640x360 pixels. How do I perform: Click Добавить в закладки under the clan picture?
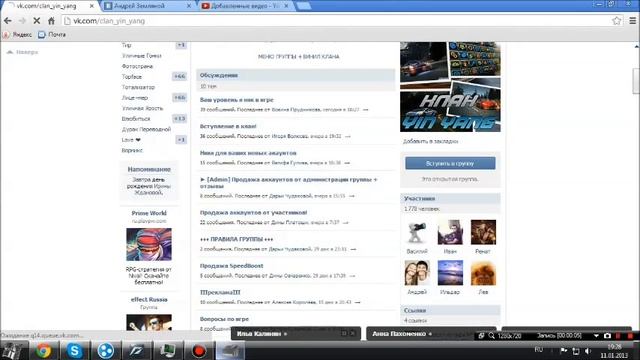pos(431,141)
